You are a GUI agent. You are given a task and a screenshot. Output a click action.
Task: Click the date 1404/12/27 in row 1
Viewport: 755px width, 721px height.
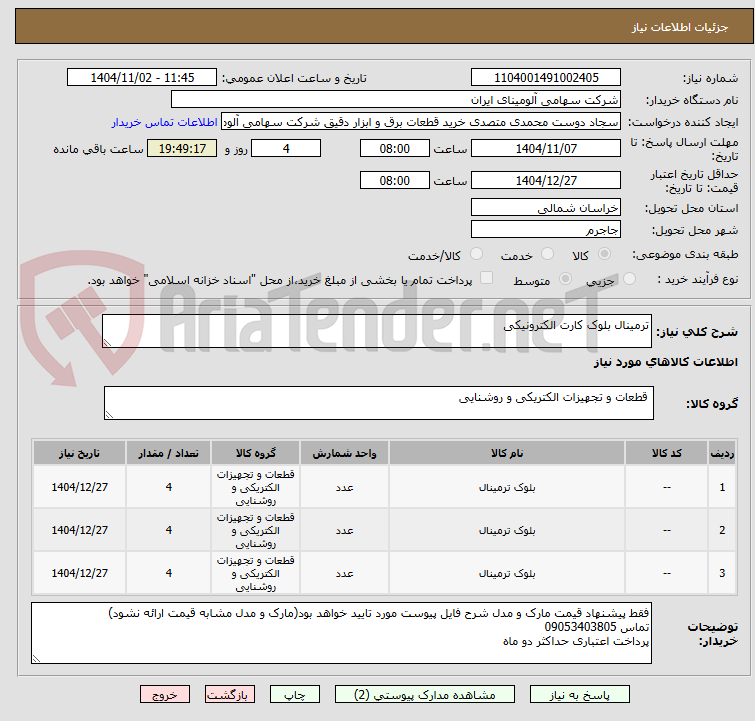pos(79,487)
